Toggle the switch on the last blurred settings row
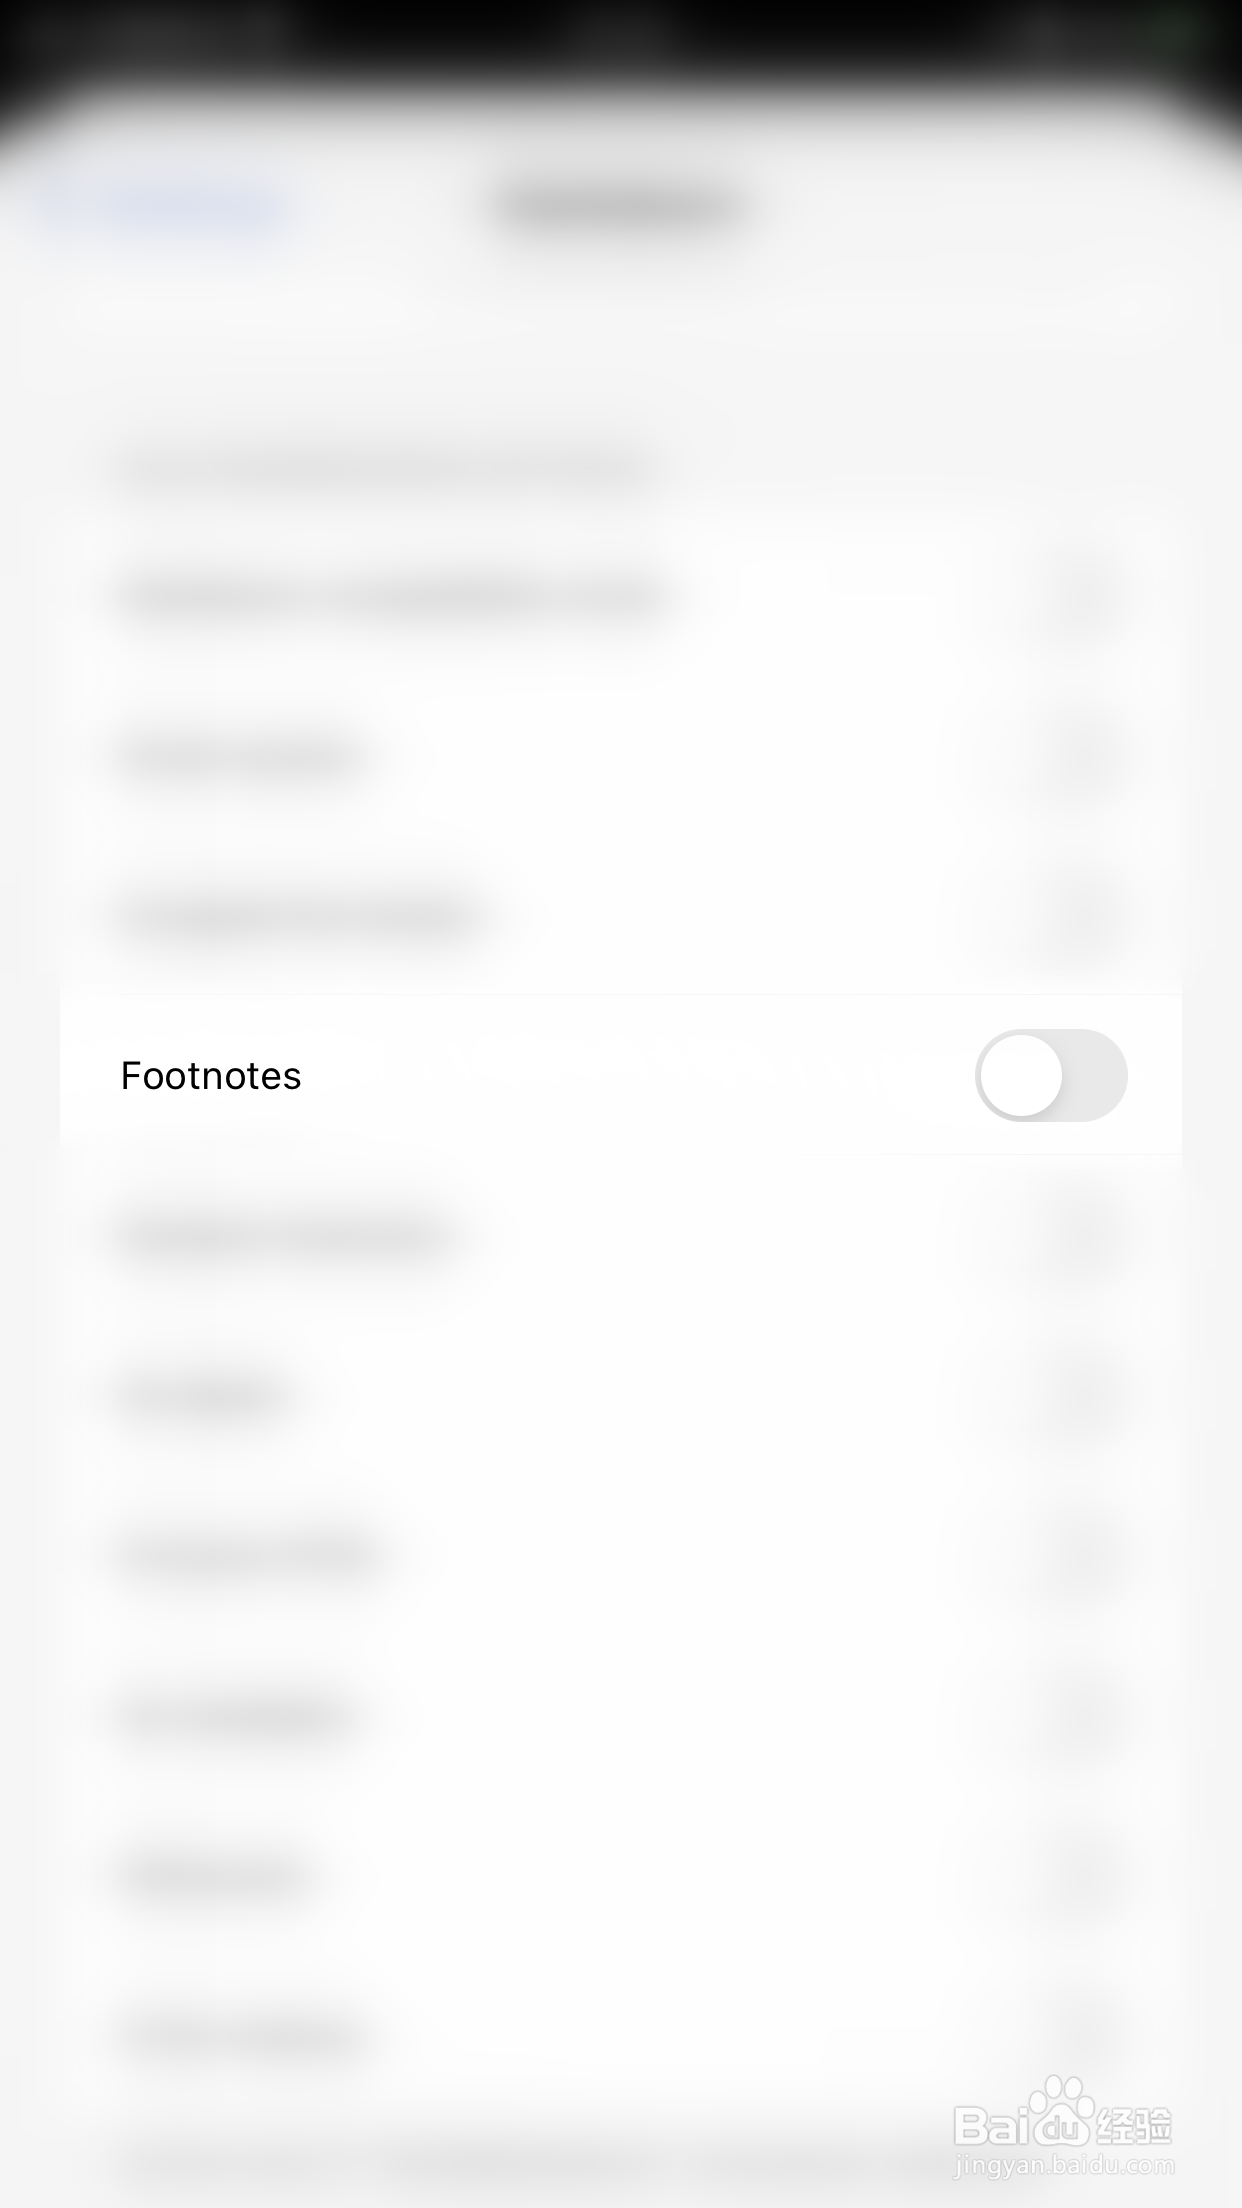 tap(1077, 2035)
